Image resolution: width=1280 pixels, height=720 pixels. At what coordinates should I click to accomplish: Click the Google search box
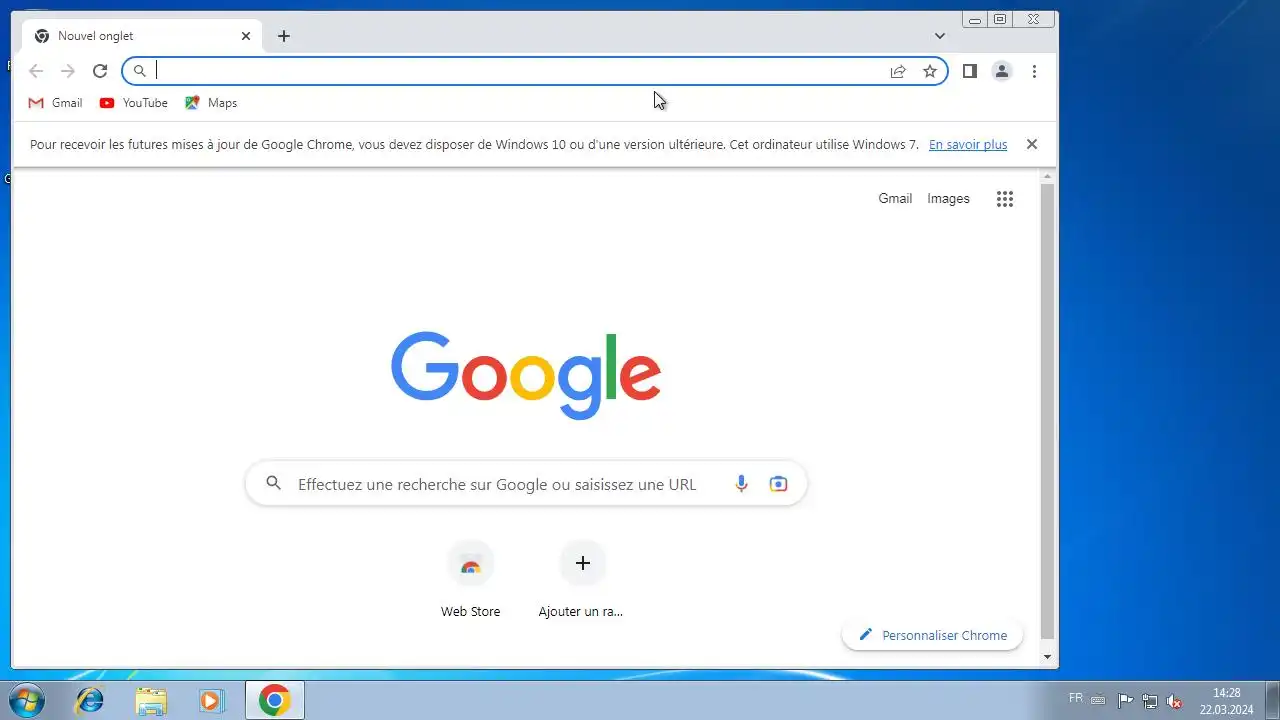[x=526, y=484]
